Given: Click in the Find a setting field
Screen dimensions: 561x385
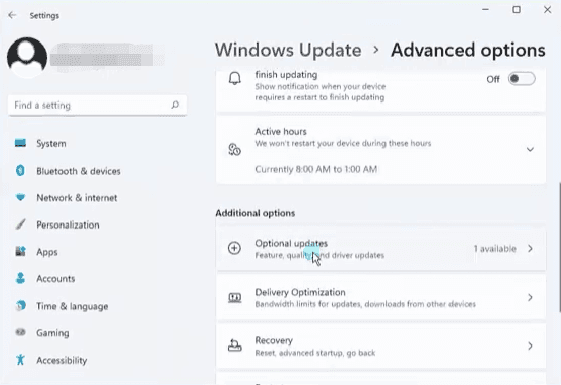Looking at the screenshot, I should coord(97,105).
